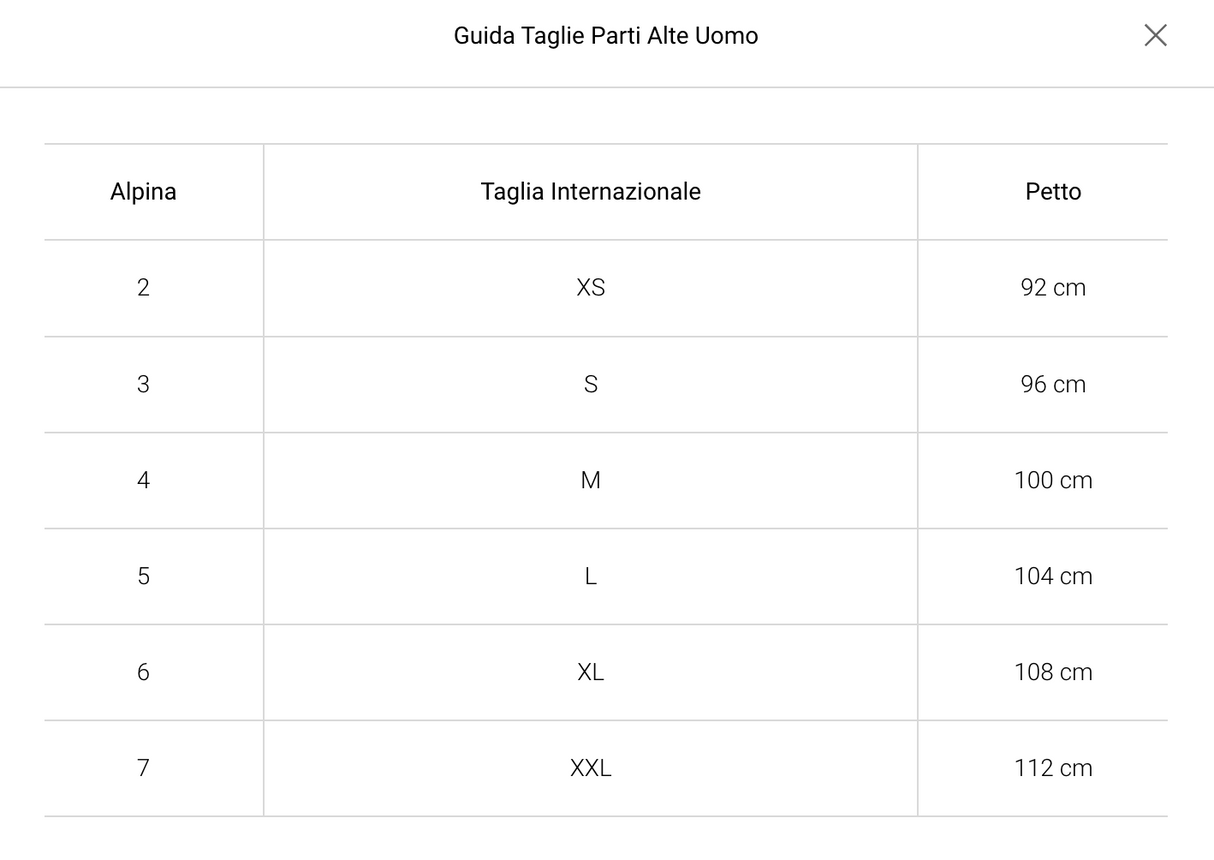Select the Taglia Internazionale column header
Screen dimensions: 1214x860
coord(590,191)
